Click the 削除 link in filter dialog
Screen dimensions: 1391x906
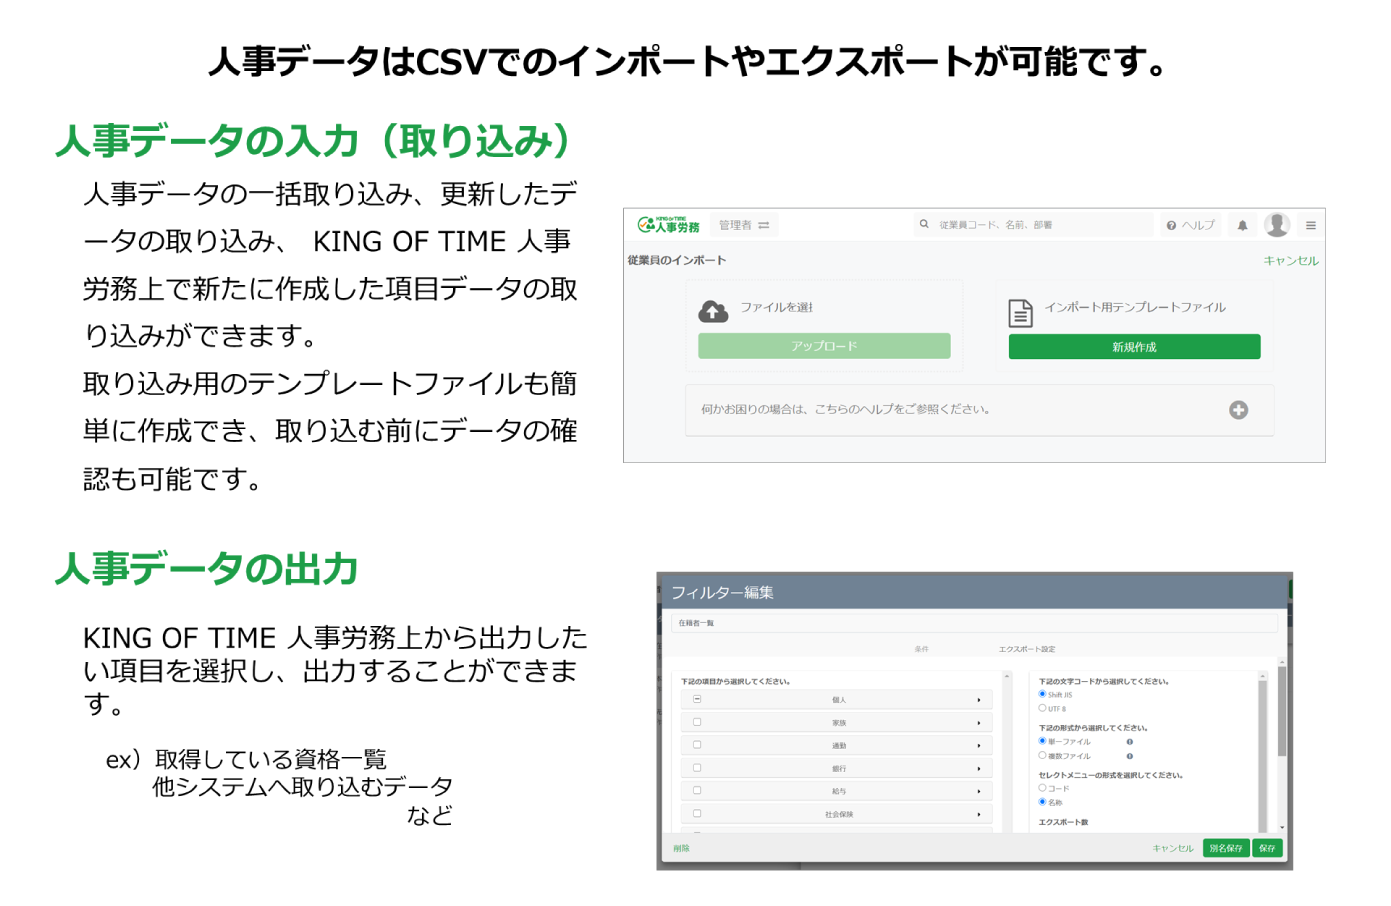pos(681,848)
